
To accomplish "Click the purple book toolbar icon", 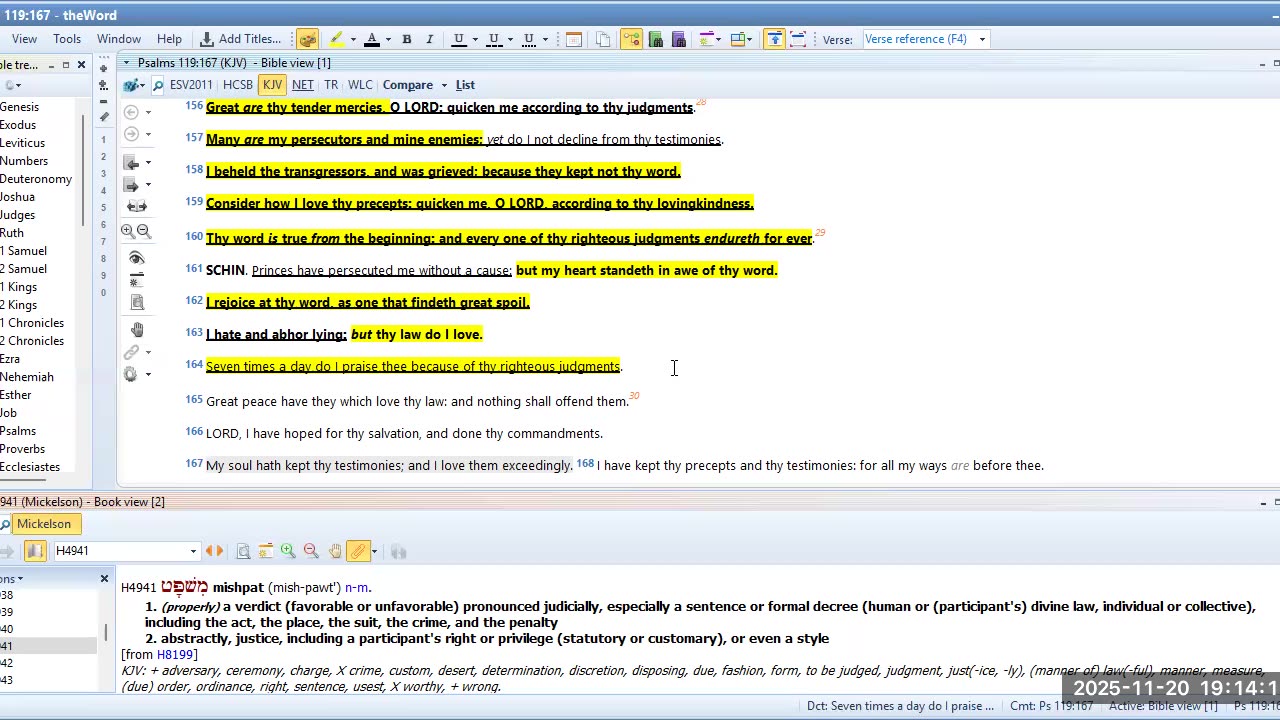I will point(679,39).
